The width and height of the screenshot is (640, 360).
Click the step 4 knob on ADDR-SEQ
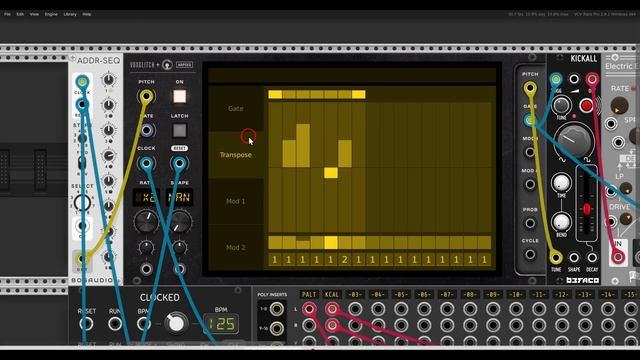(x=108, y=156)
